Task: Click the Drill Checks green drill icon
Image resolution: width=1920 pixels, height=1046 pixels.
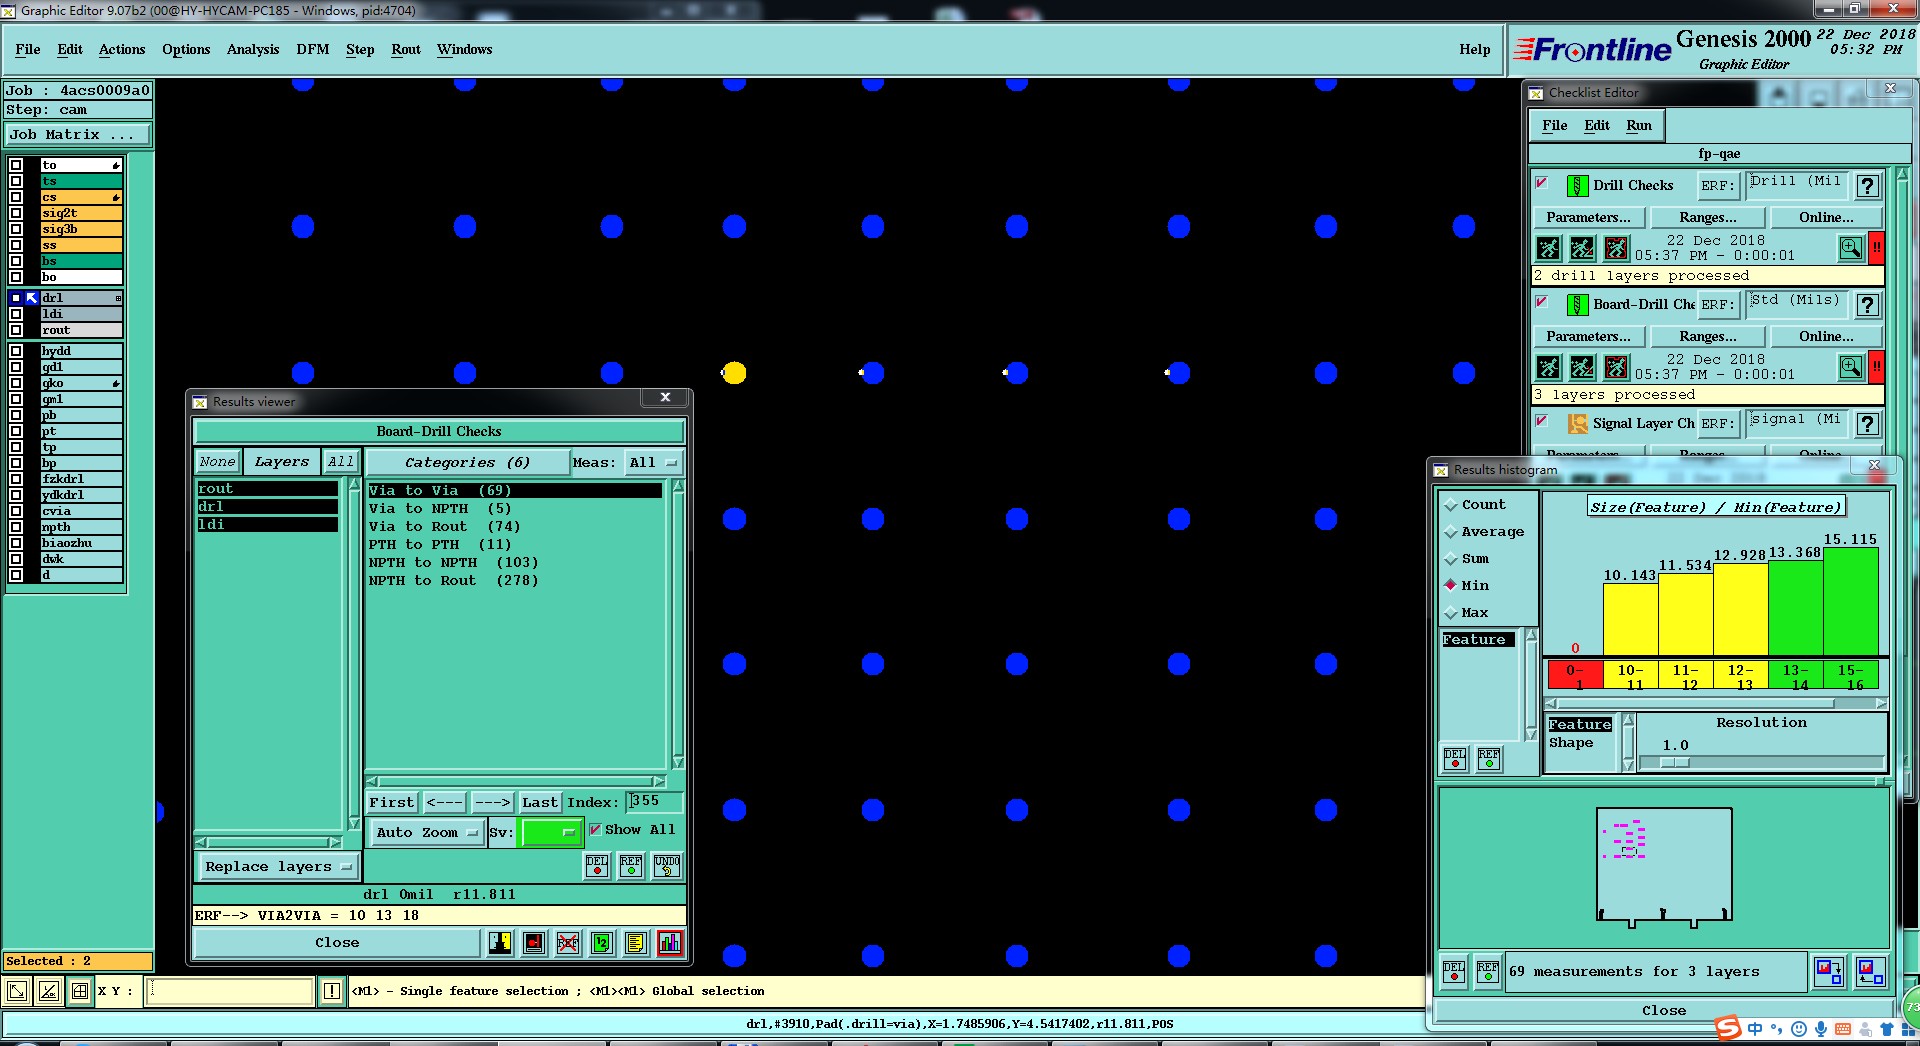Action: pyautogui.click(x=1577, y=186)
